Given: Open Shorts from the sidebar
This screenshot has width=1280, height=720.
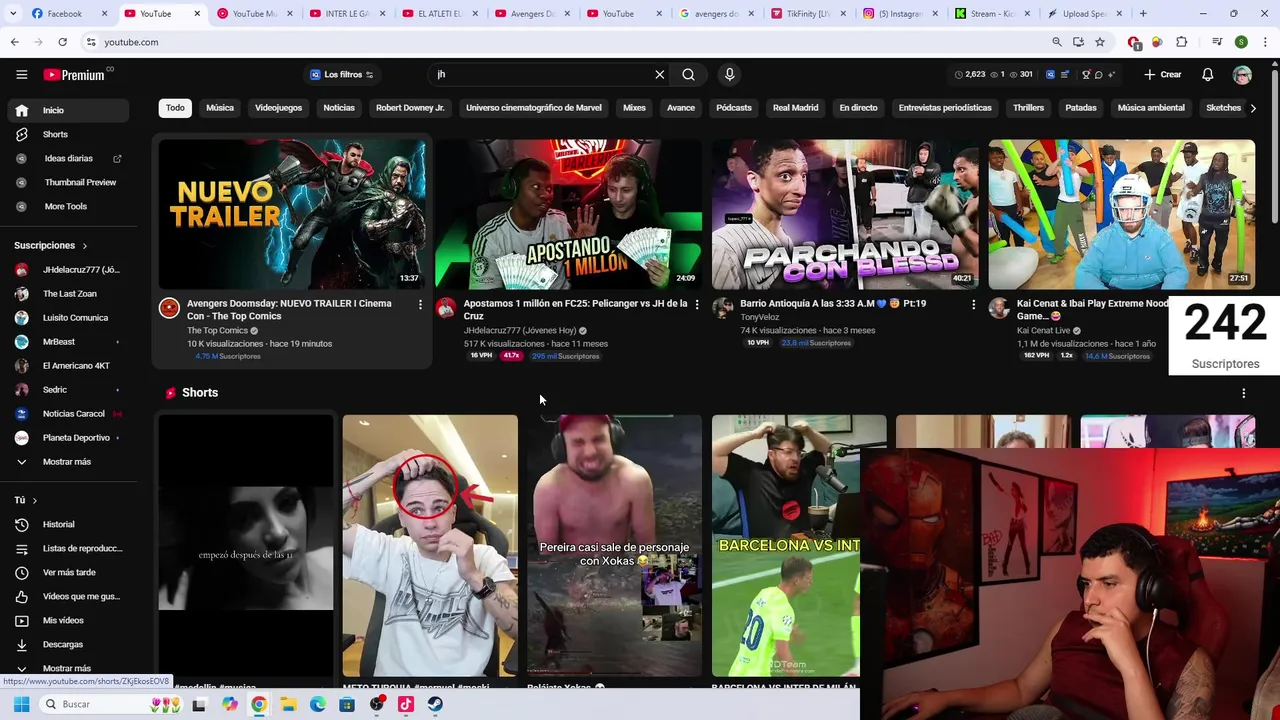Looking at the screenshot, I should (68, 134).
